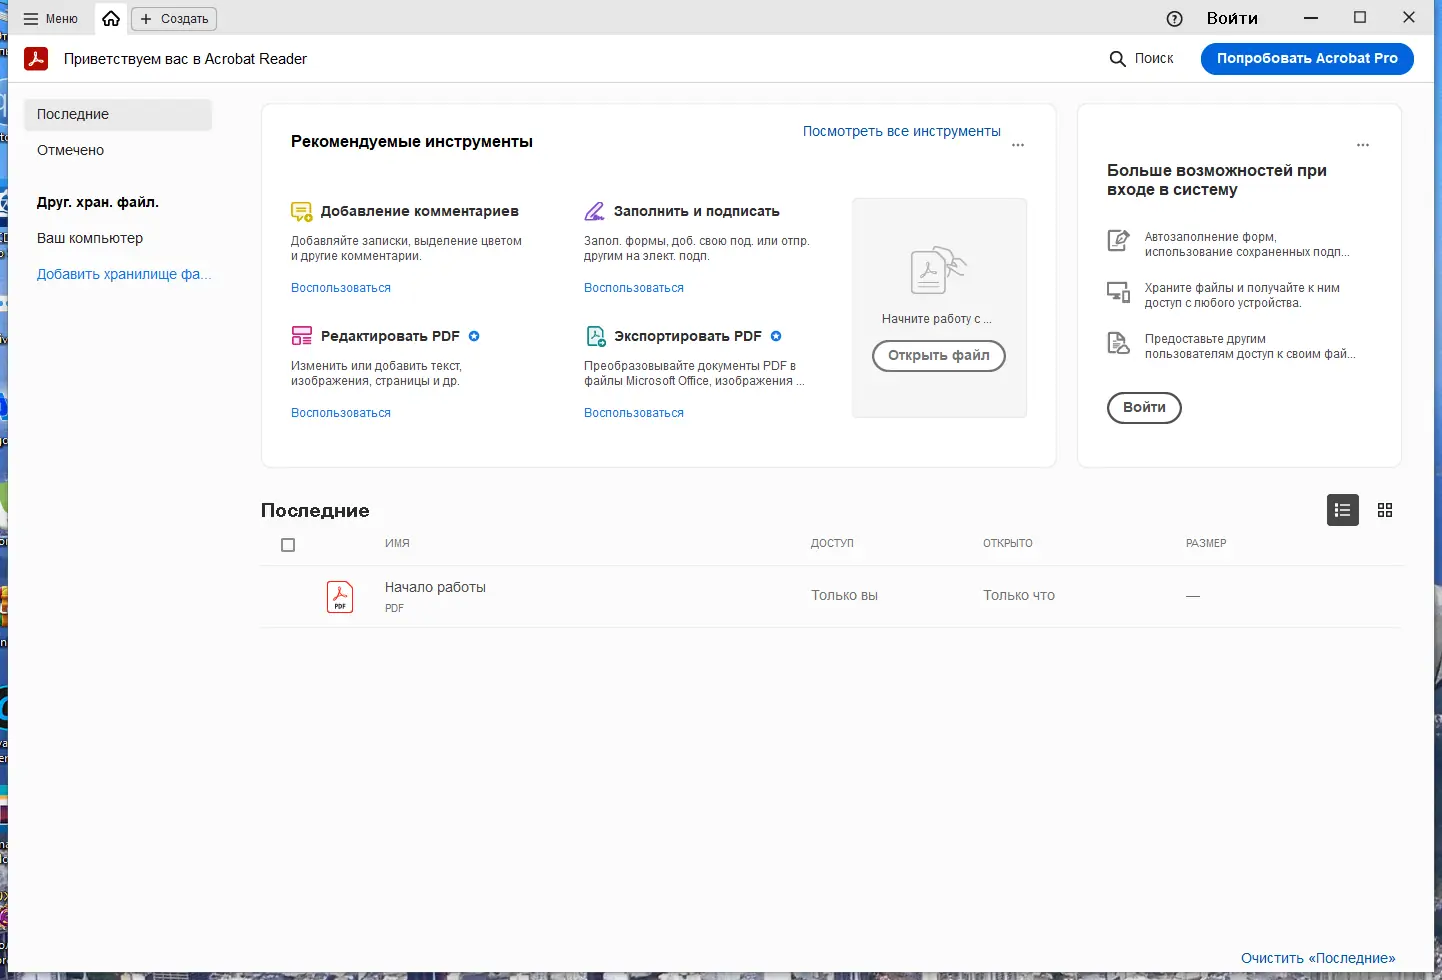Open the hamburger Меню button
The image size is (1442, 980).
(50, 19)
